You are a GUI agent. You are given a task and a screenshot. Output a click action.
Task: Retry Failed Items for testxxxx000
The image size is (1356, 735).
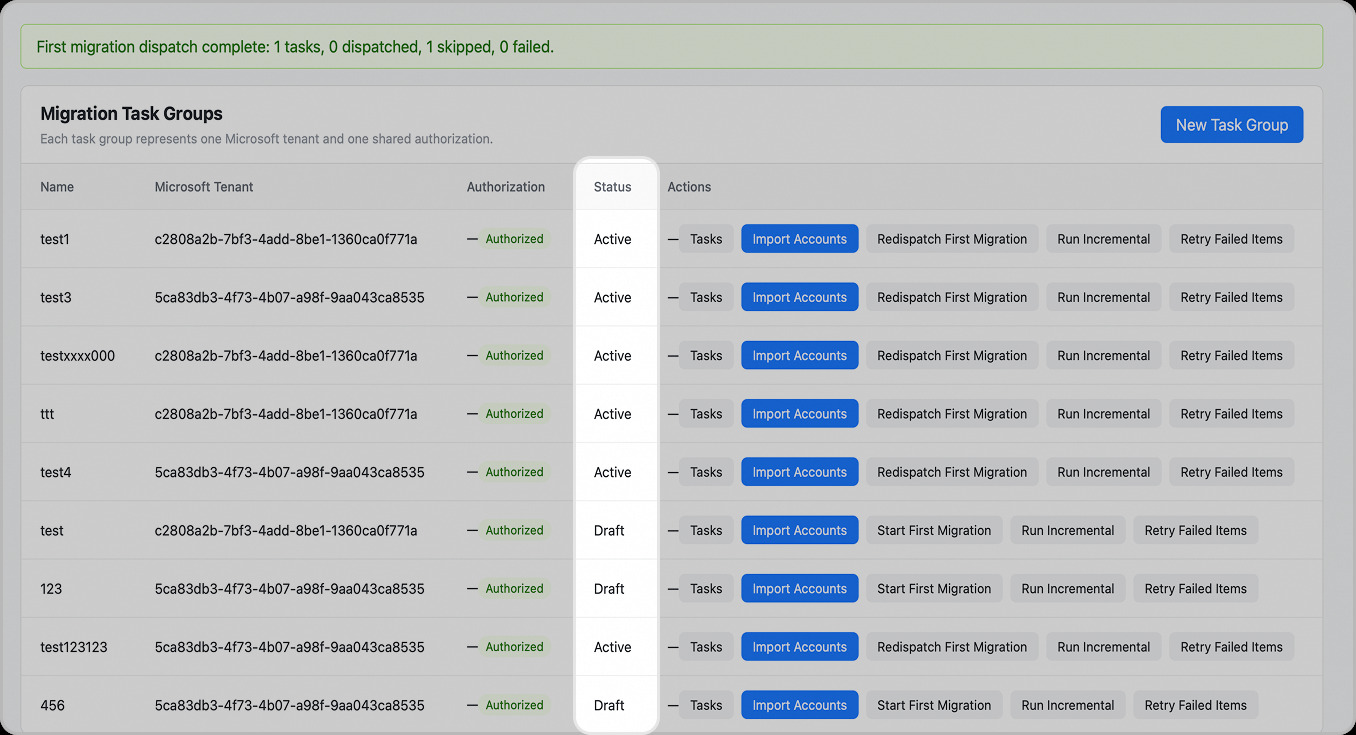click(1231, 355)
